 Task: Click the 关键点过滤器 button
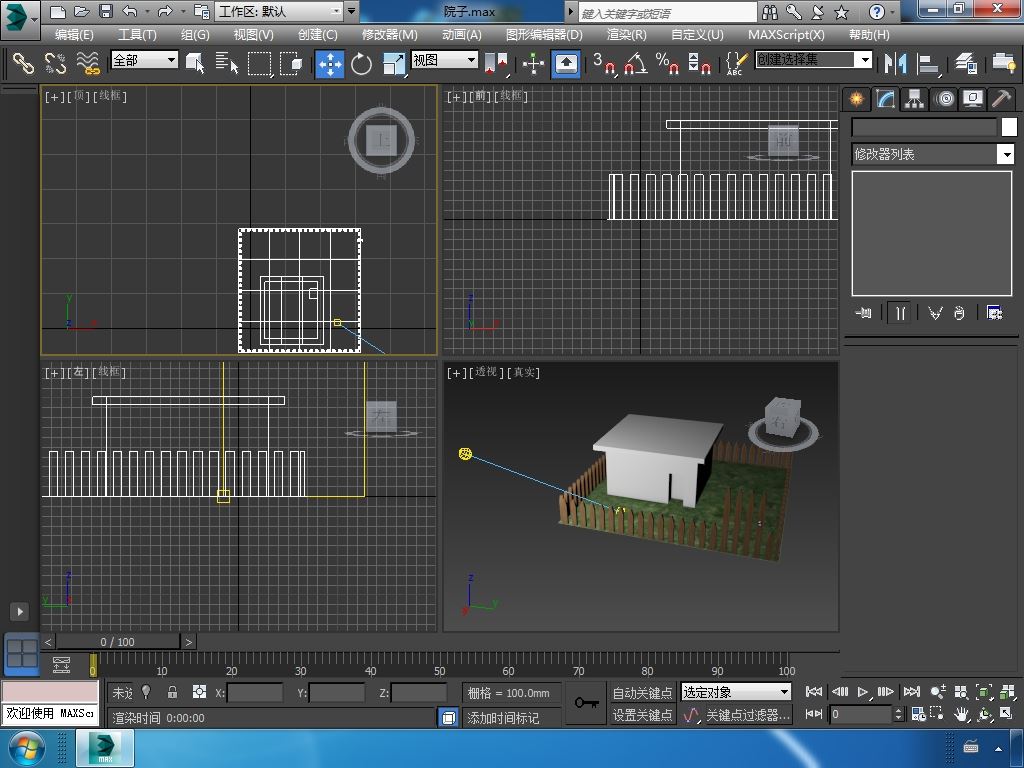tap(747, 715)
